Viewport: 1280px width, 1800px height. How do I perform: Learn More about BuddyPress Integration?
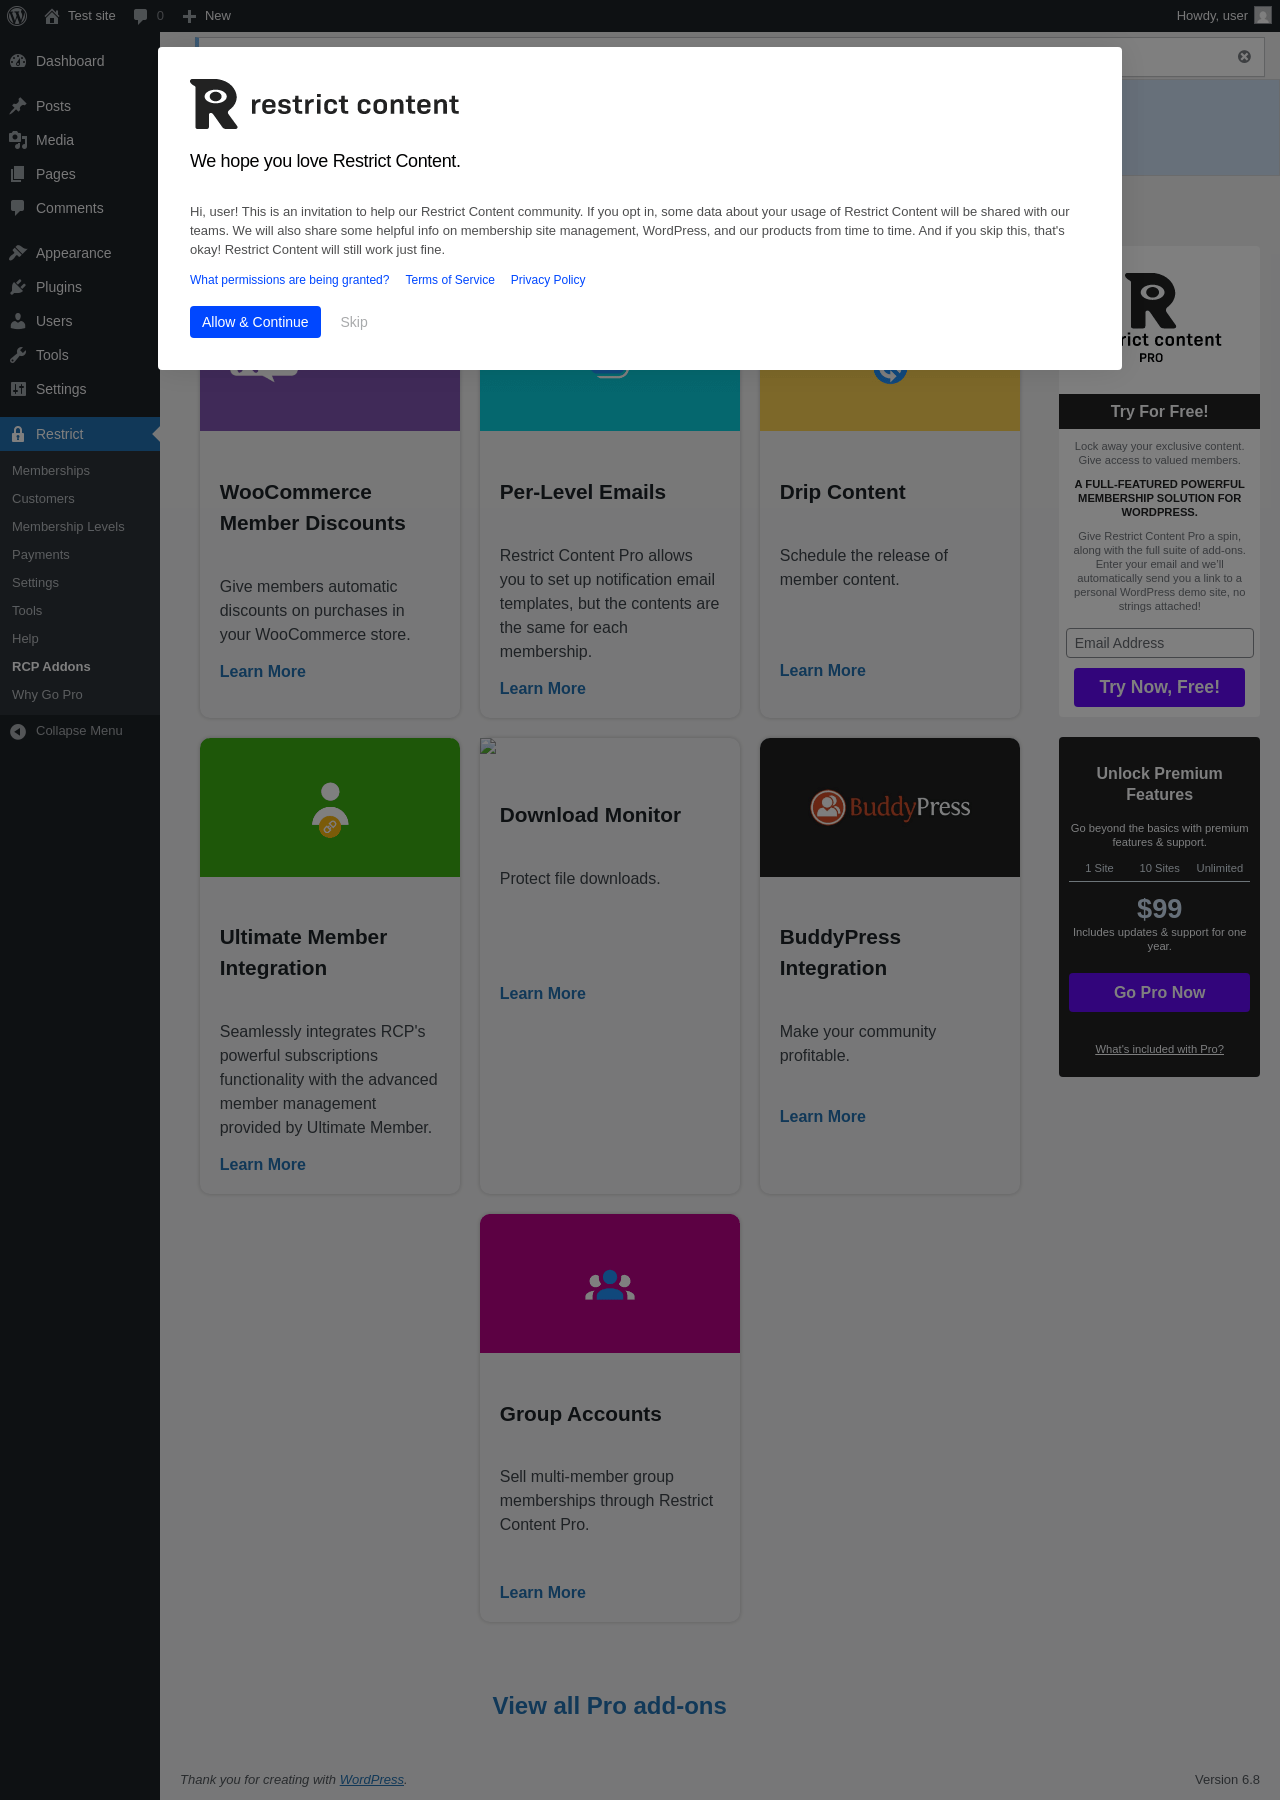point(823,1117)
